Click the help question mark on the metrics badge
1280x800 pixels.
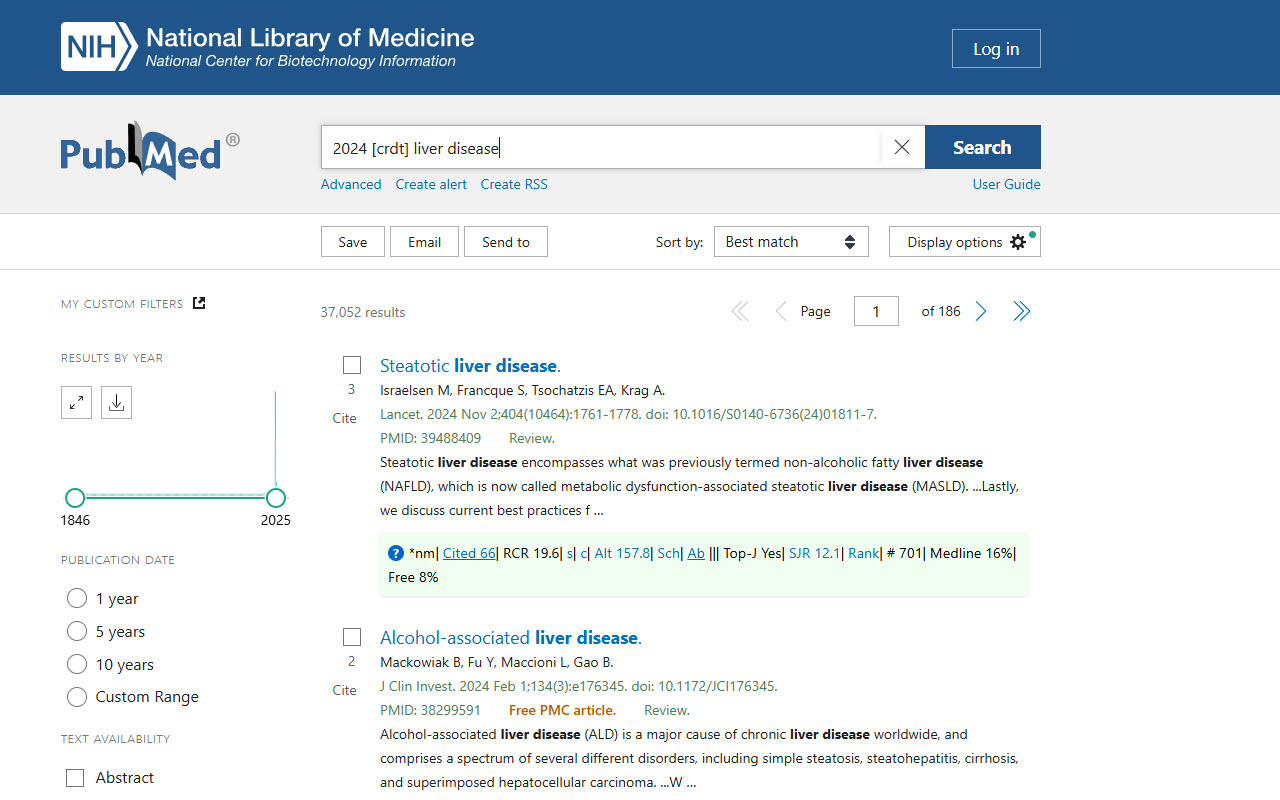395,553
